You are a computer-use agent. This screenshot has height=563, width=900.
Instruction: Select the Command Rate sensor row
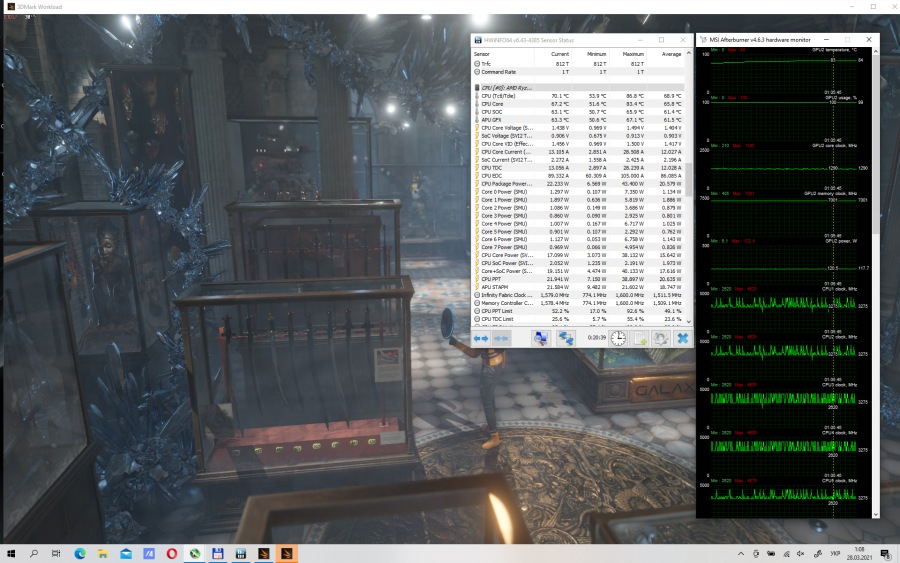(578, 72)
